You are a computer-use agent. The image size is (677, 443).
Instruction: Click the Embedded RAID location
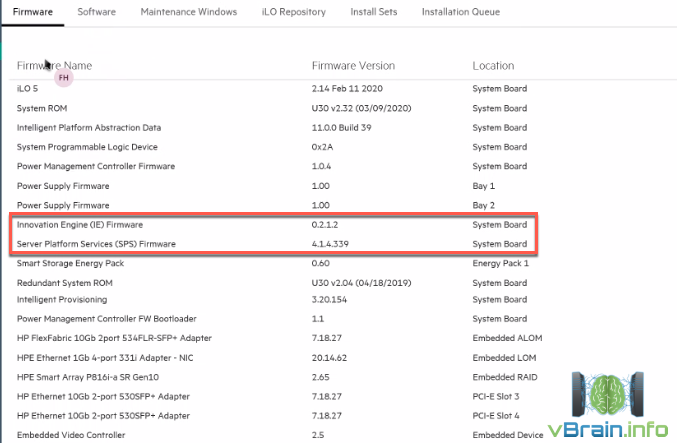[505, 377]
